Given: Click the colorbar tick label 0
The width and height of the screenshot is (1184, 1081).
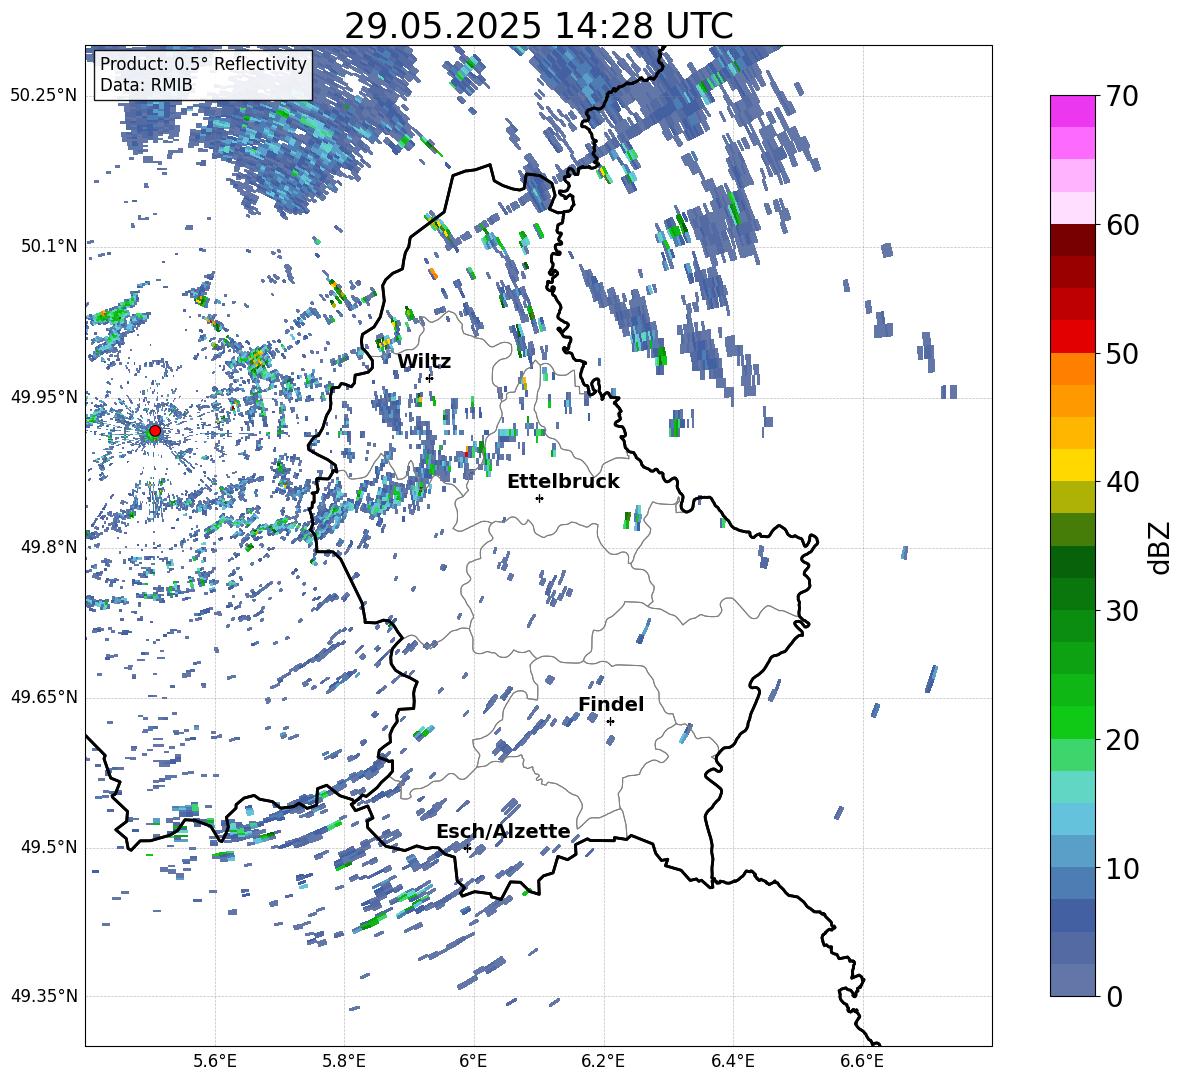Looking at the screenshot, I should pyautogui.click(x=1114, y=996).
